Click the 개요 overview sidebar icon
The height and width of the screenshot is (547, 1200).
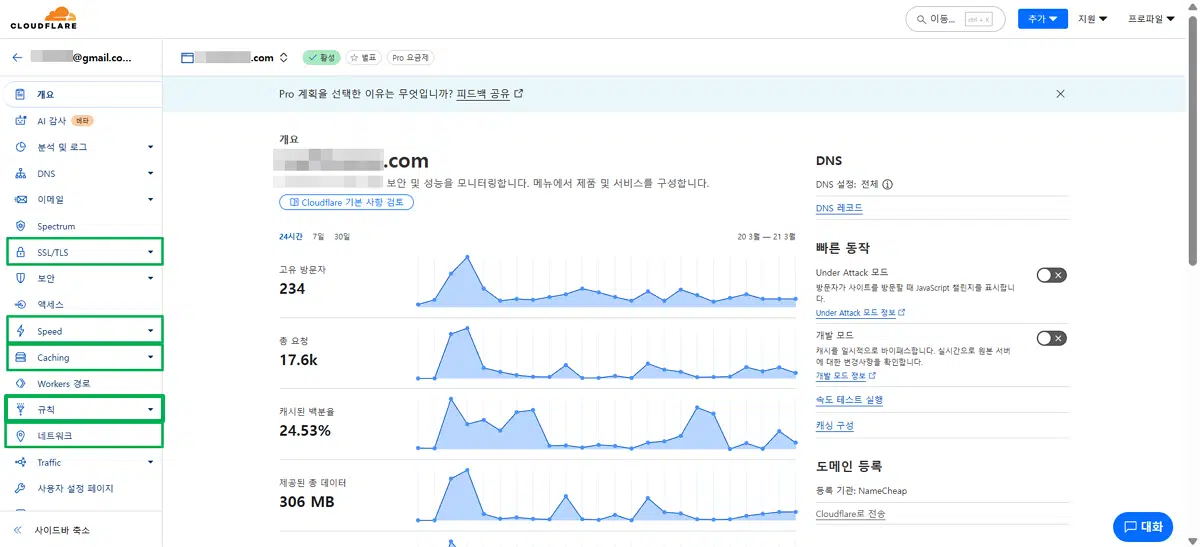20,94
